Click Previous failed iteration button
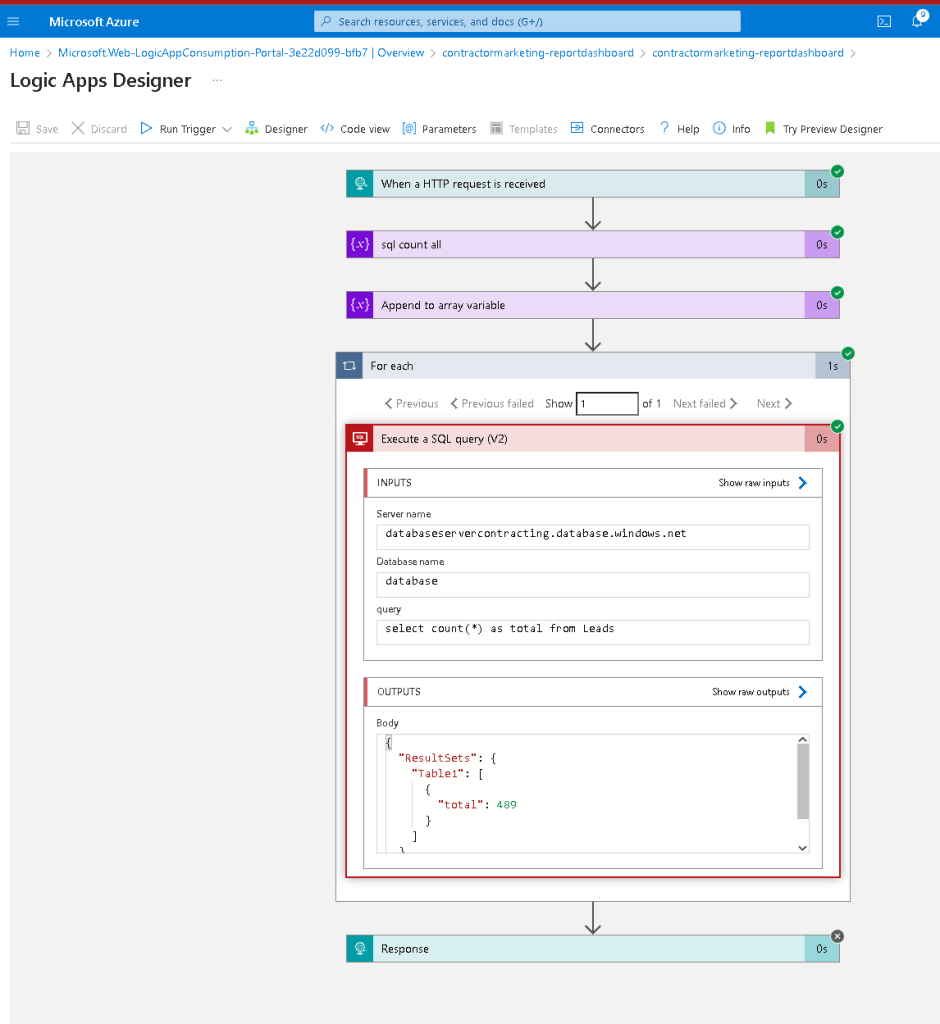The height and width of the screenshot is (1024, 940). pos(492,404)
